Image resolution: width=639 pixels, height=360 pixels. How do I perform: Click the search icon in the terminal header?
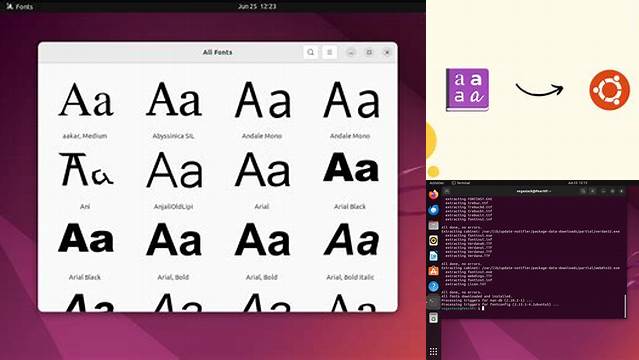pos(583,191)
